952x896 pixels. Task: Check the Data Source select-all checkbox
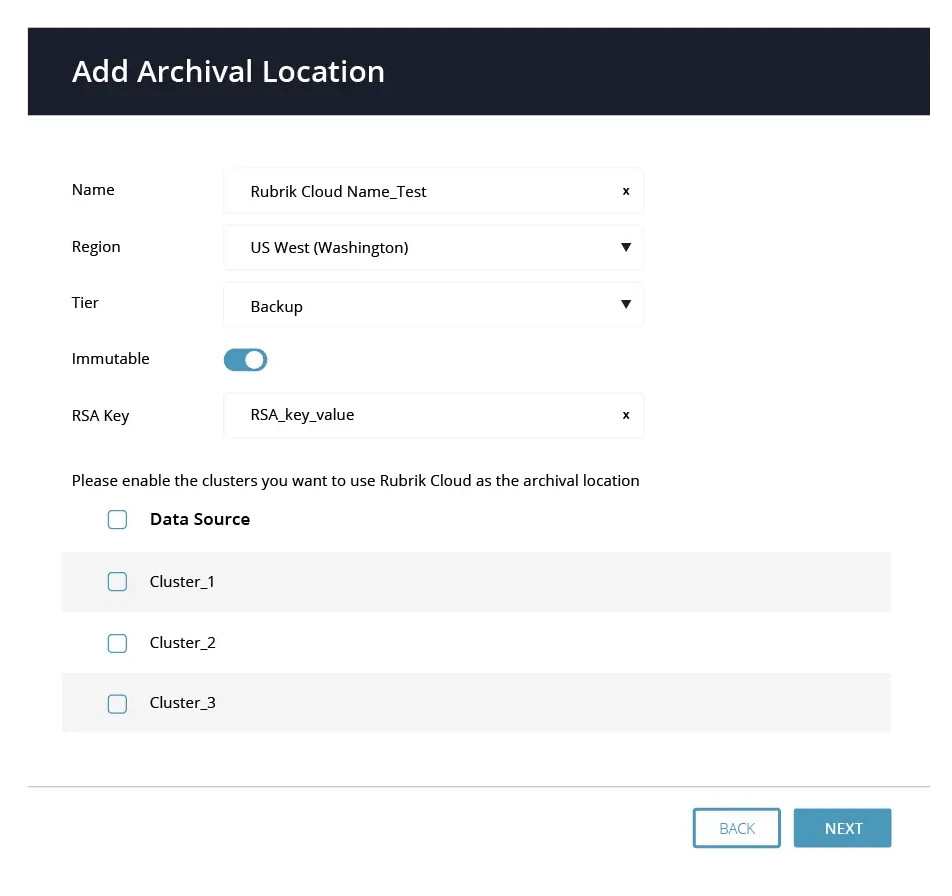point(117,520)
